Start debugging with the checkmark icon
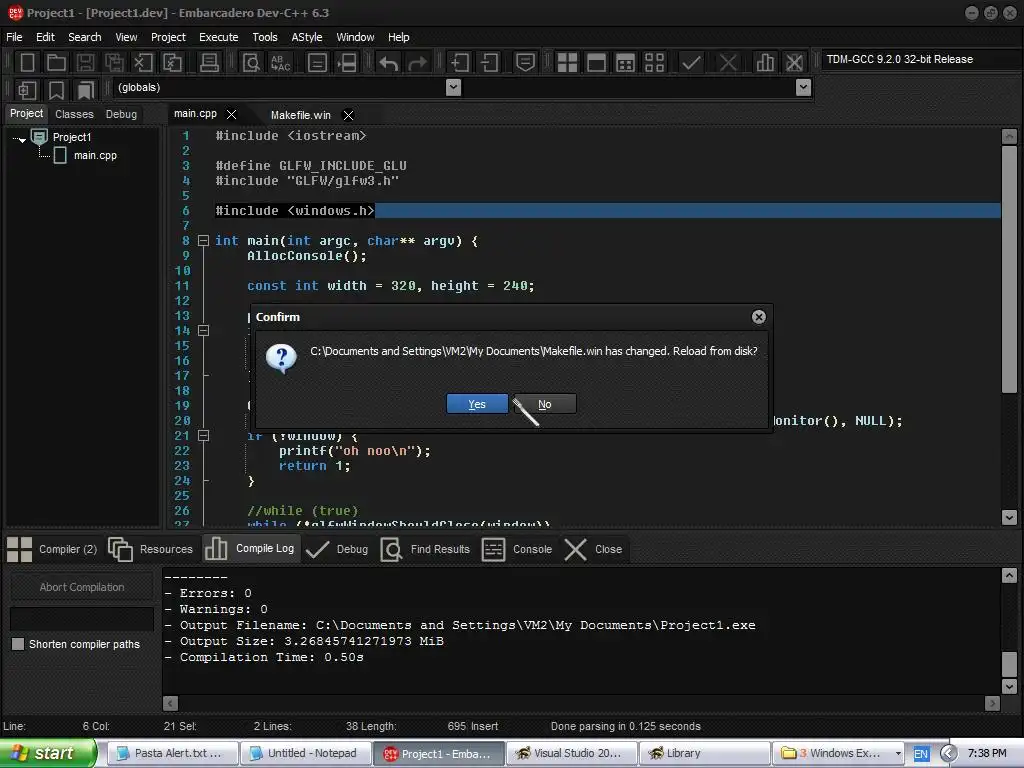 691,63
